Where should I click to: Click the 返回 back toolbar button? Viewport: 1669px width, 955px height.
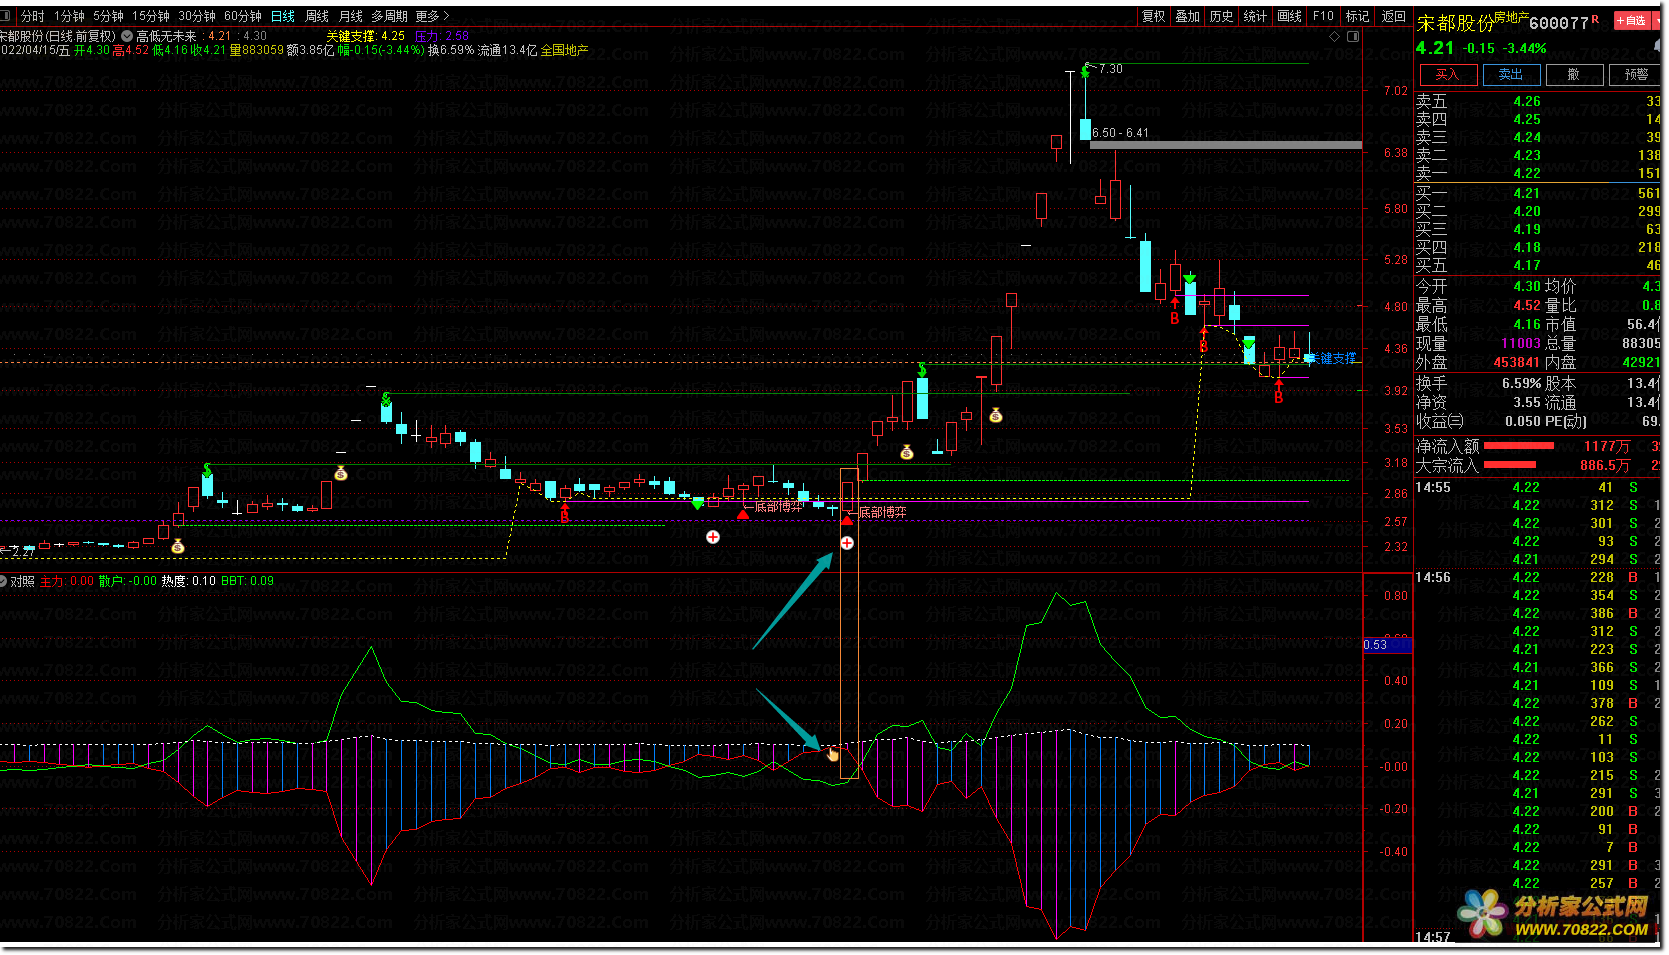coord(1394,16)
